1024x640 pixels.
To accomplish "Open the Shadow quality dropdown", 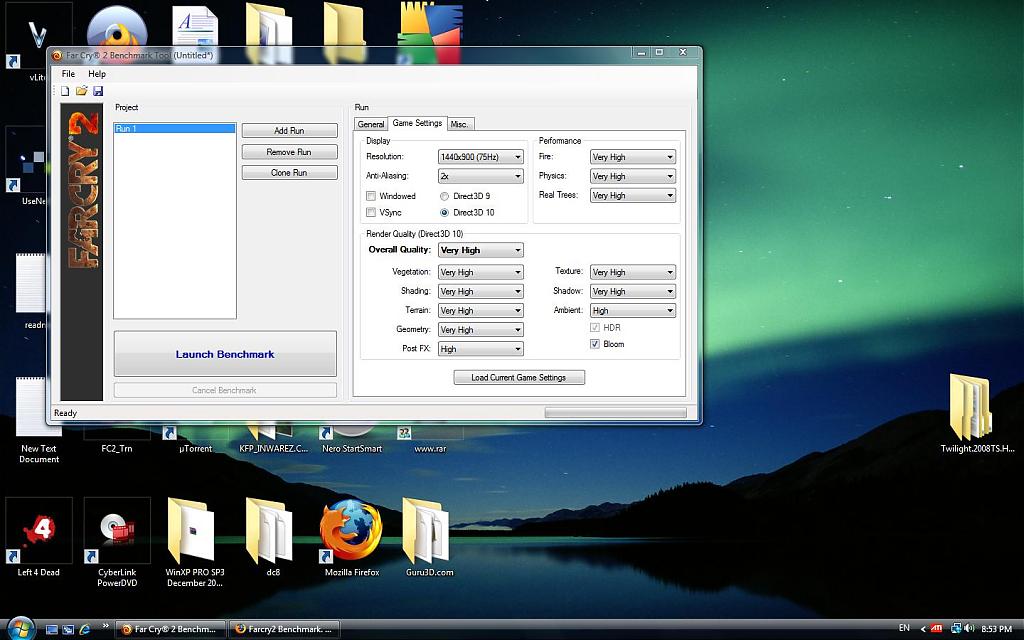I will [633, 291].
